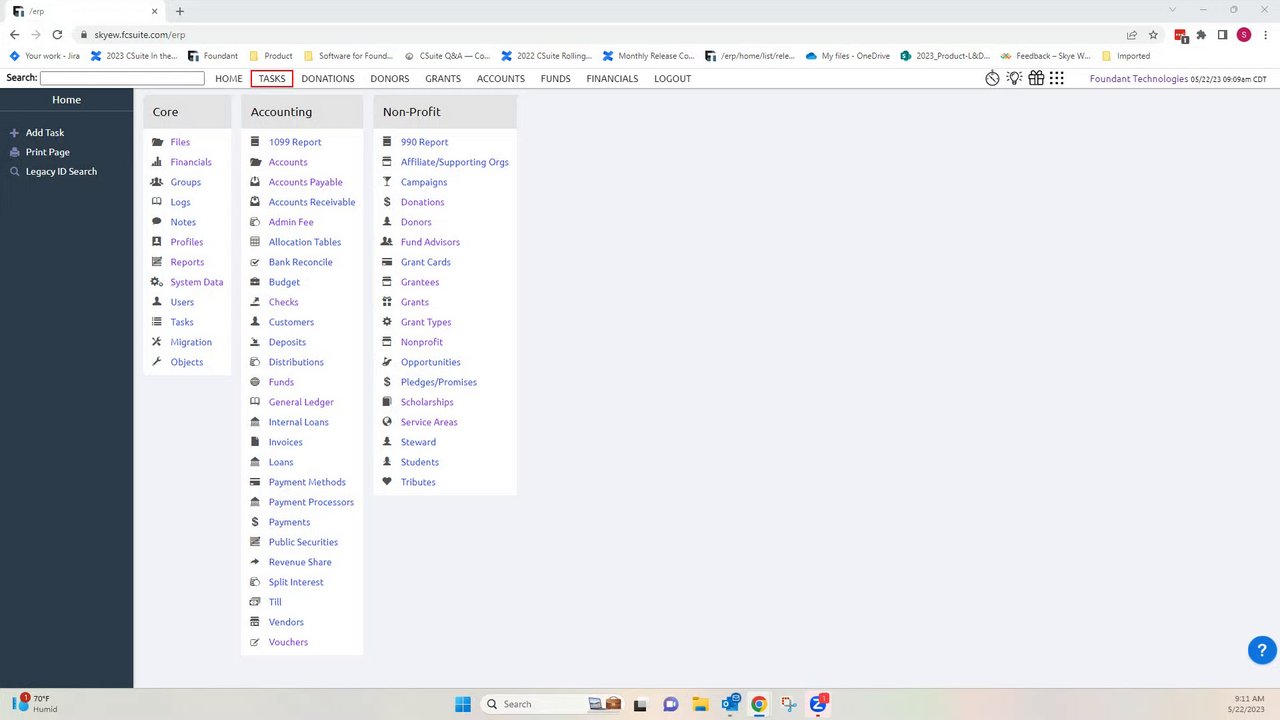Open the Users link under Core
This screenshot has height=720, width=1280.
coord(182,302)
